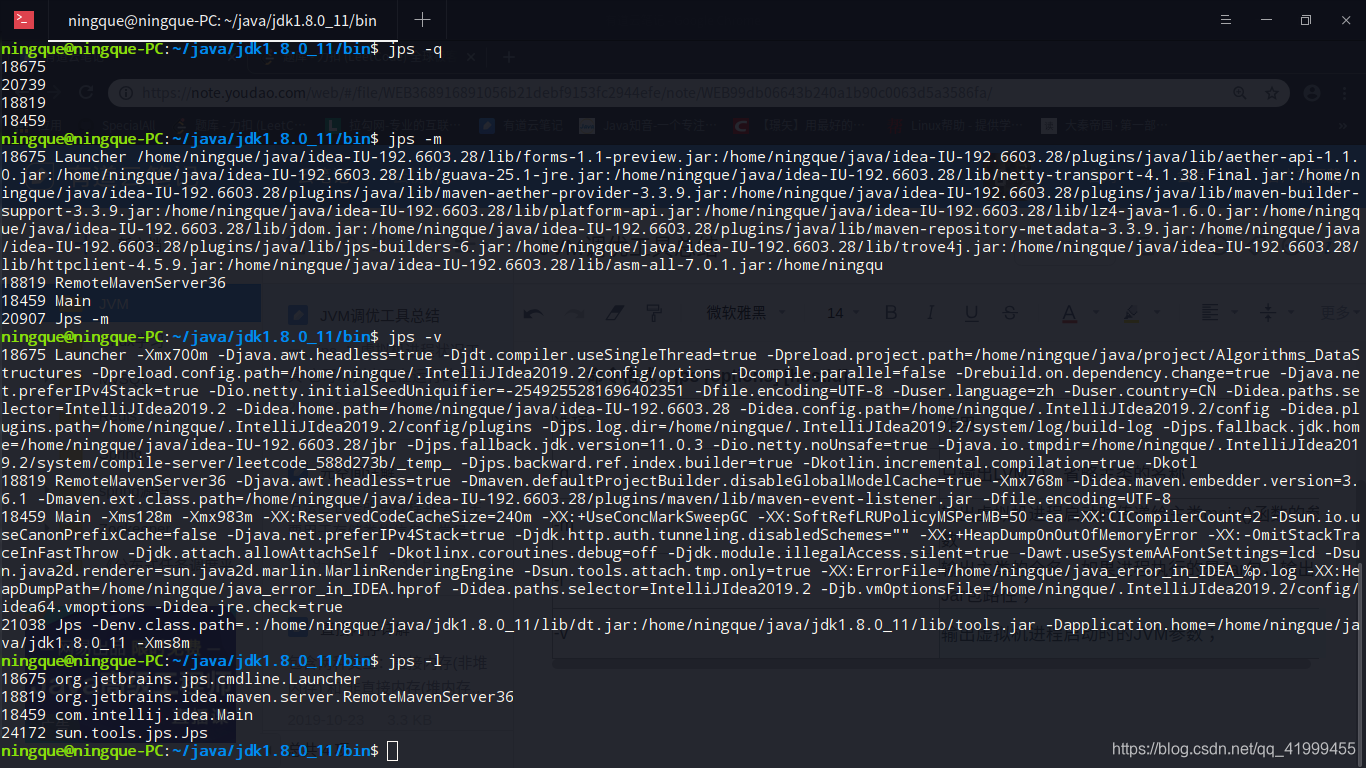This screenshot has height=768, width=1366.
Task: Click 'com.intellij.idea.Main' in jps -l output
Action: [153, 715]
